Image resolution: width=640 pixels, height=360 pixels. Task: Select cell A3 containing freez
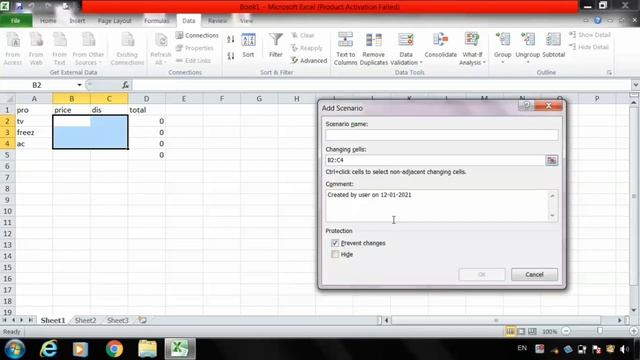click(x=34, y=133)
